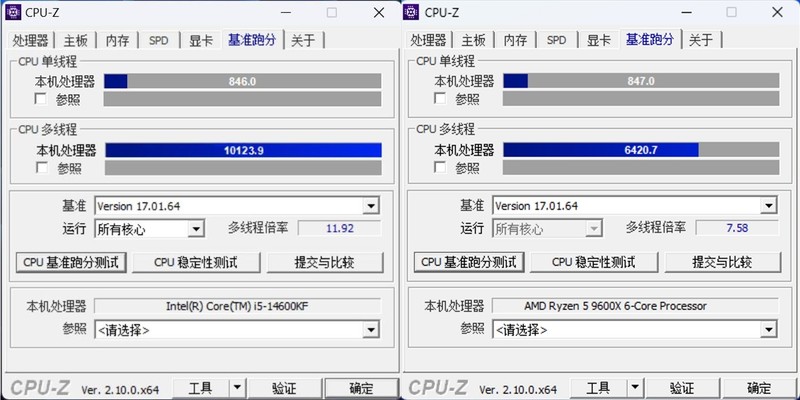Enable multi-thread 参照 checkbox in left window
800x400 pixels.
coord(42,167)
